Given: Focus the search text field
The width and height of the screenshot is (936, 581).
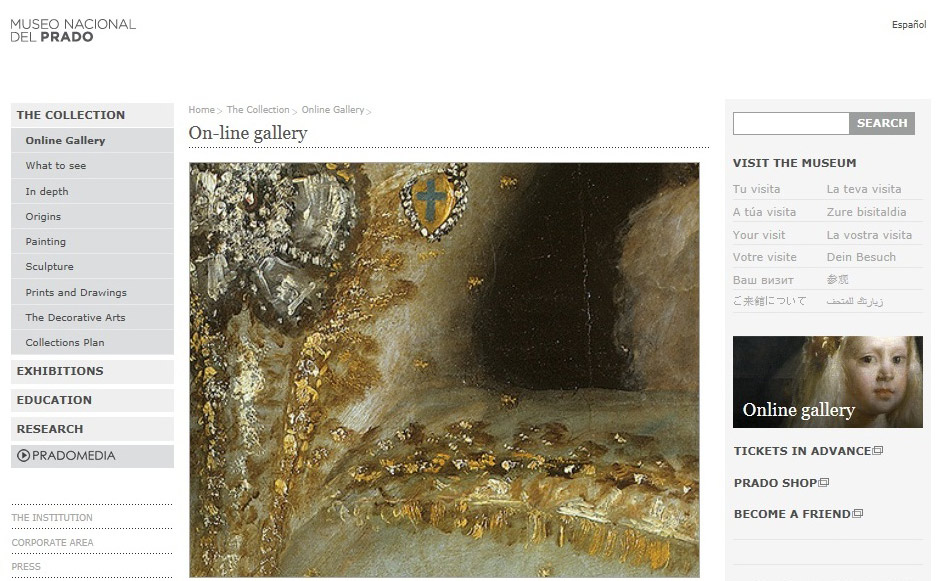Looking at the screenshot, I should tap(791, 123).
